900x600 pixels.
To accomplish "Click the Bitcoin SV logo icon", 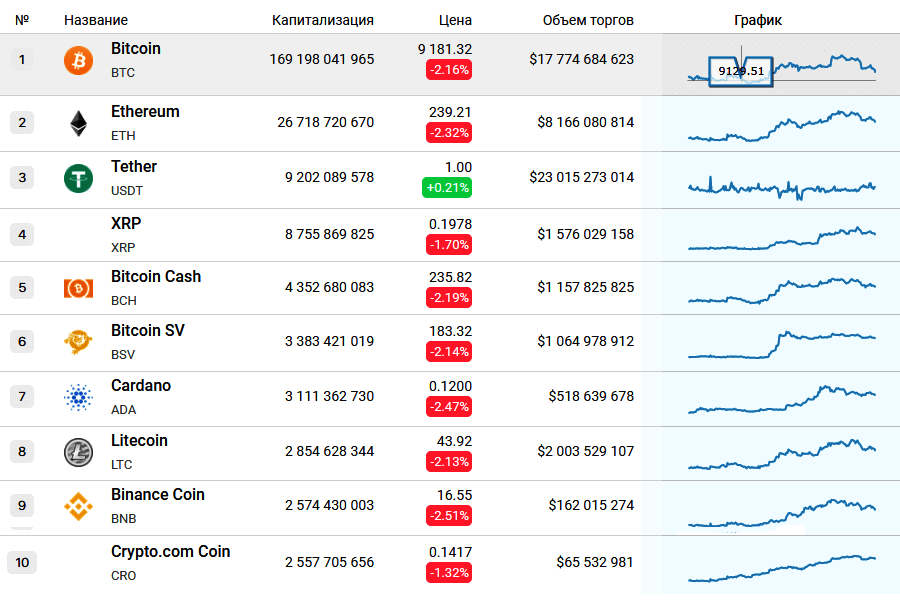I will (x=78, y=342).
